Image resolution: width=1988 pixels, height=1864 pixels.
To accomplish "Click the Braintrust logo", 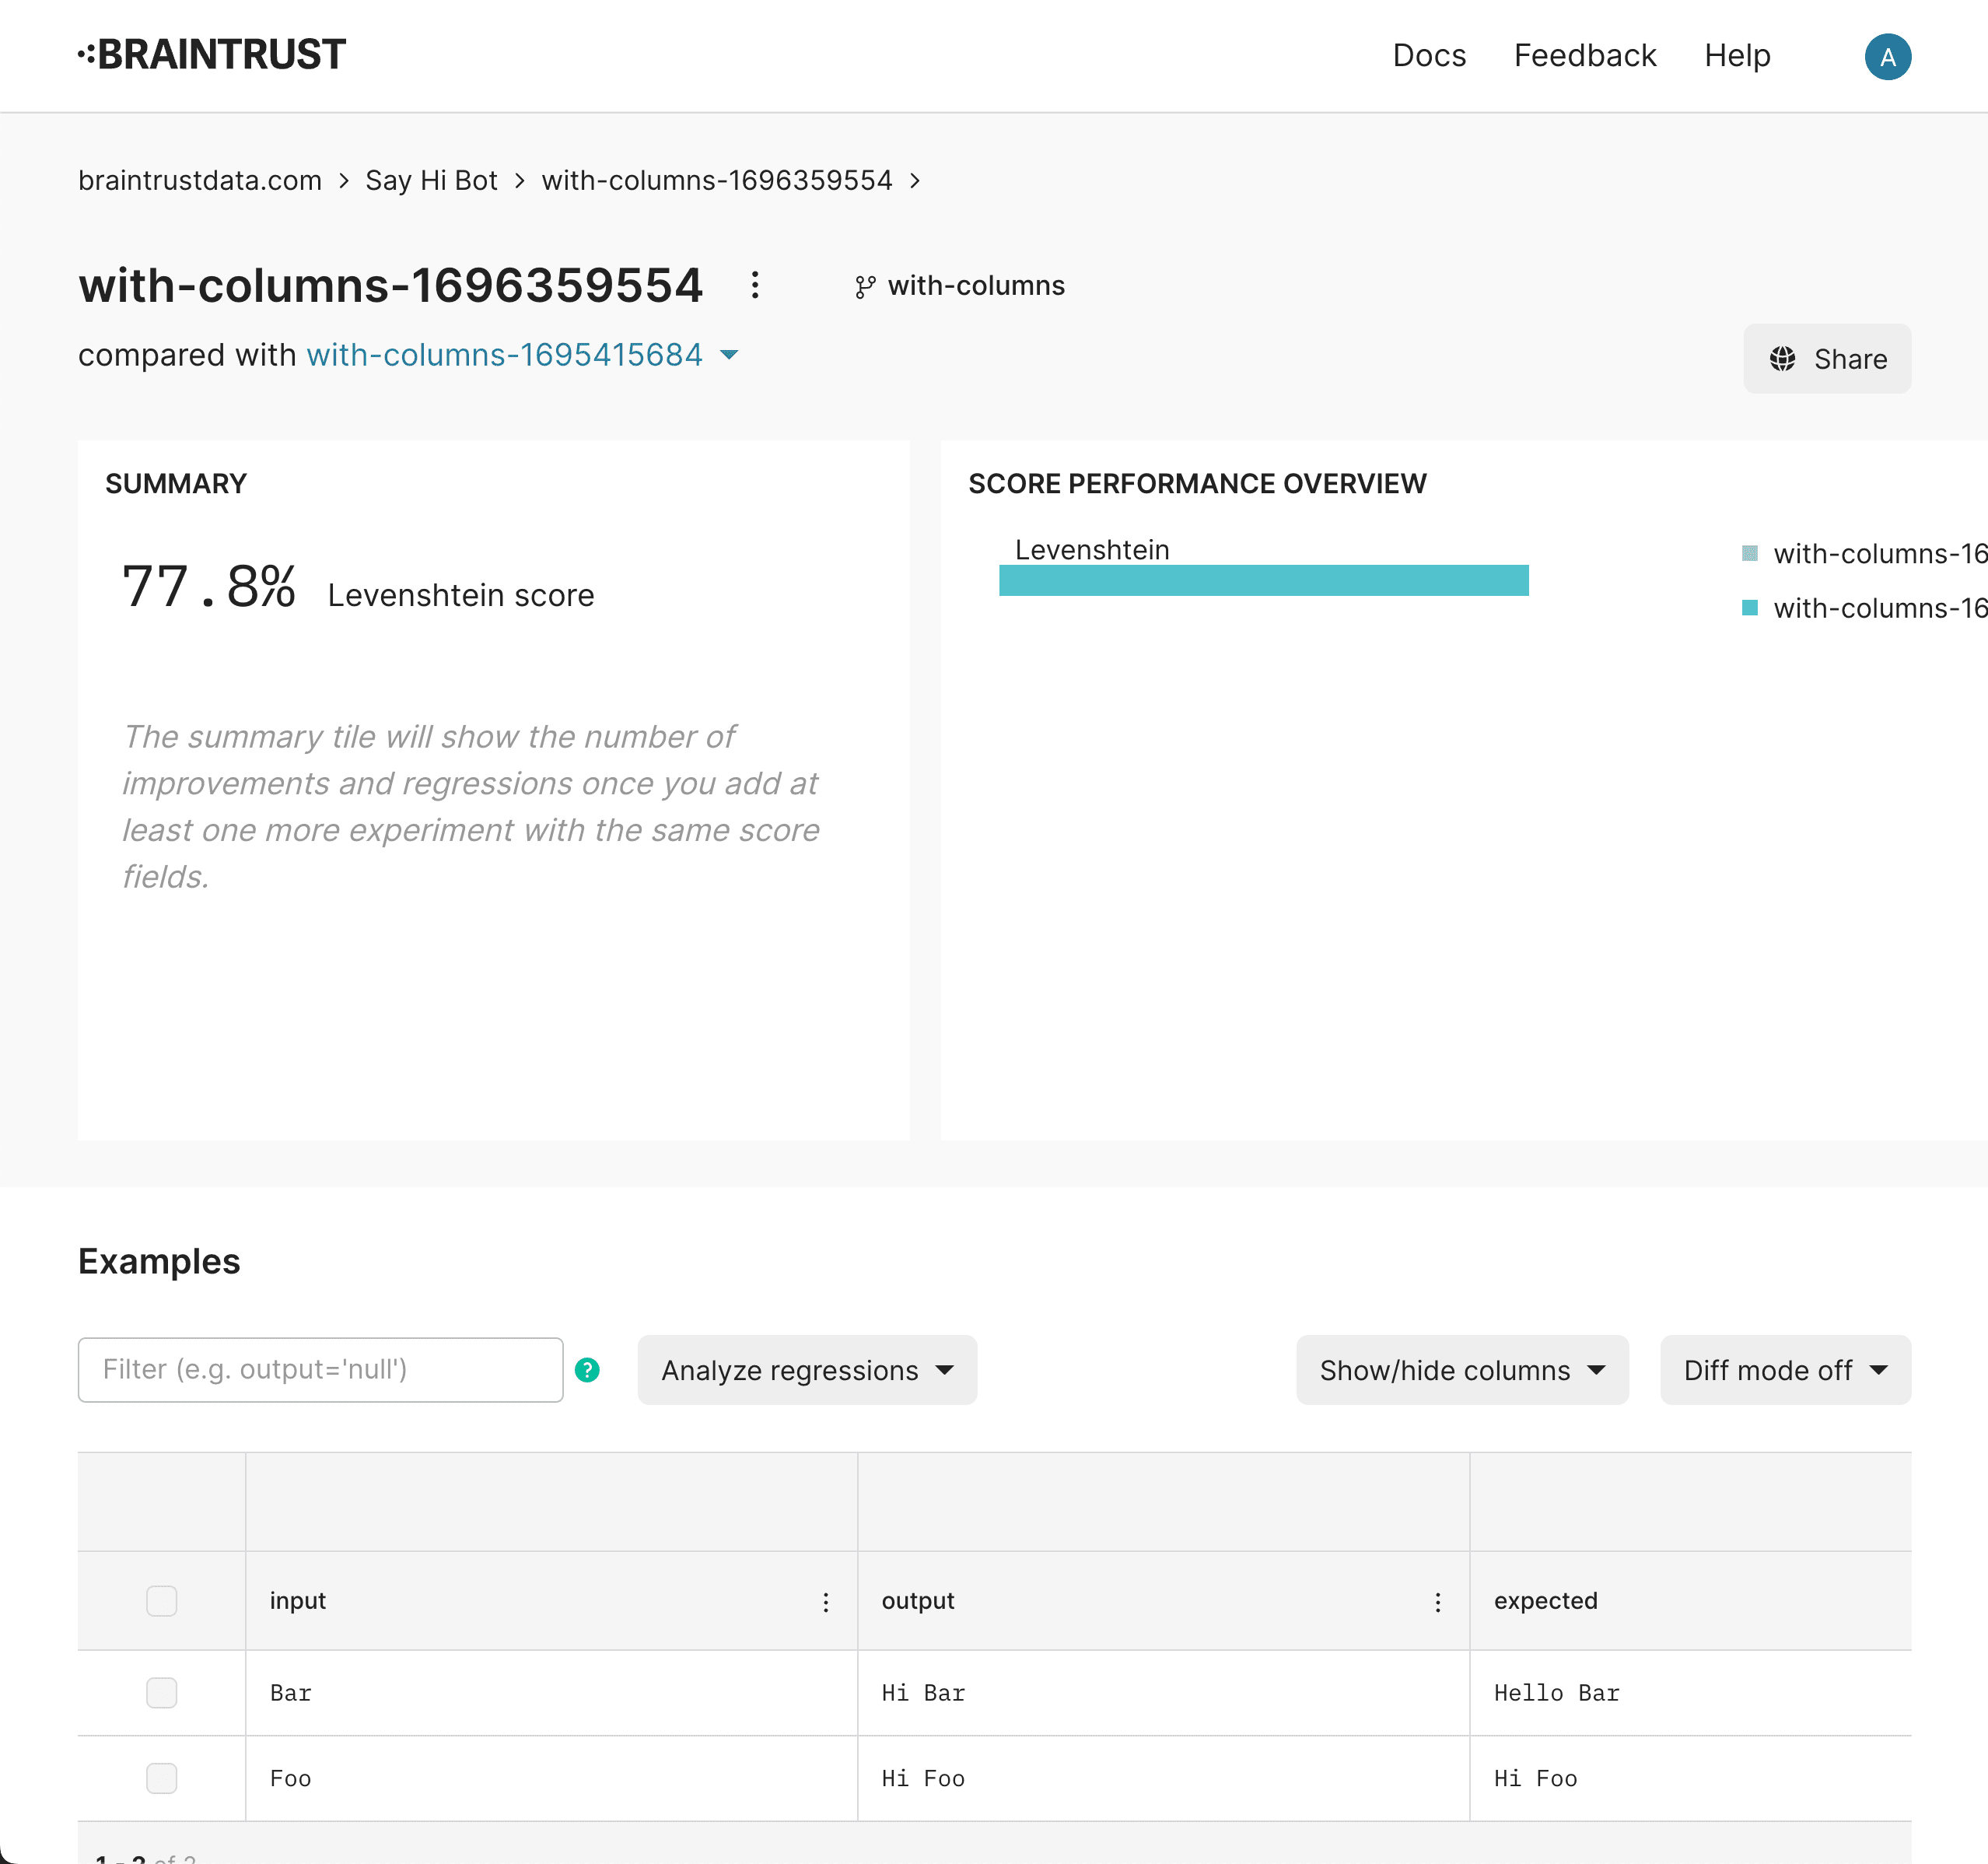I will point(212,55).
